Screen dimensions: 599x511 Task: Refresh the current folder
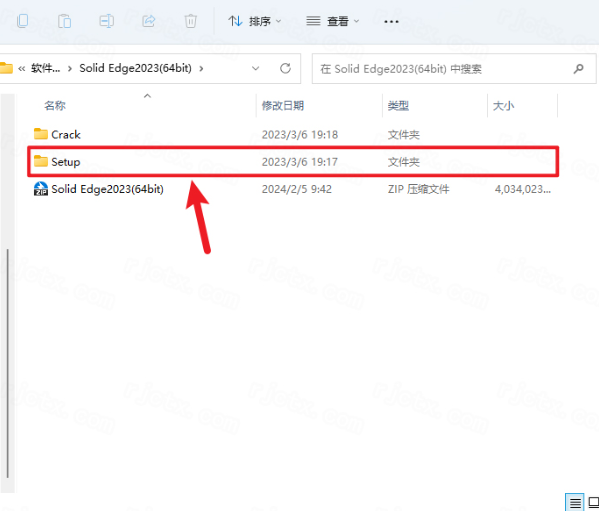click(285, 69)
